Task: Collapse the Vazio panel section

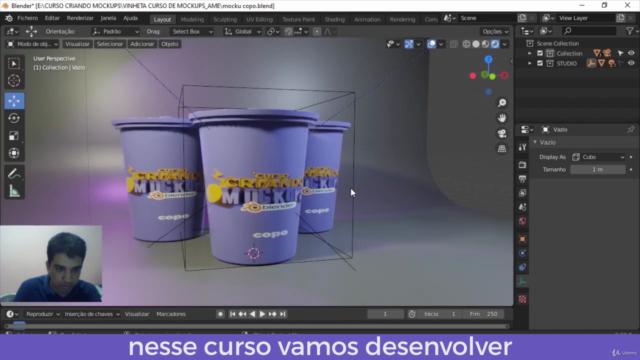Action: 535,142
